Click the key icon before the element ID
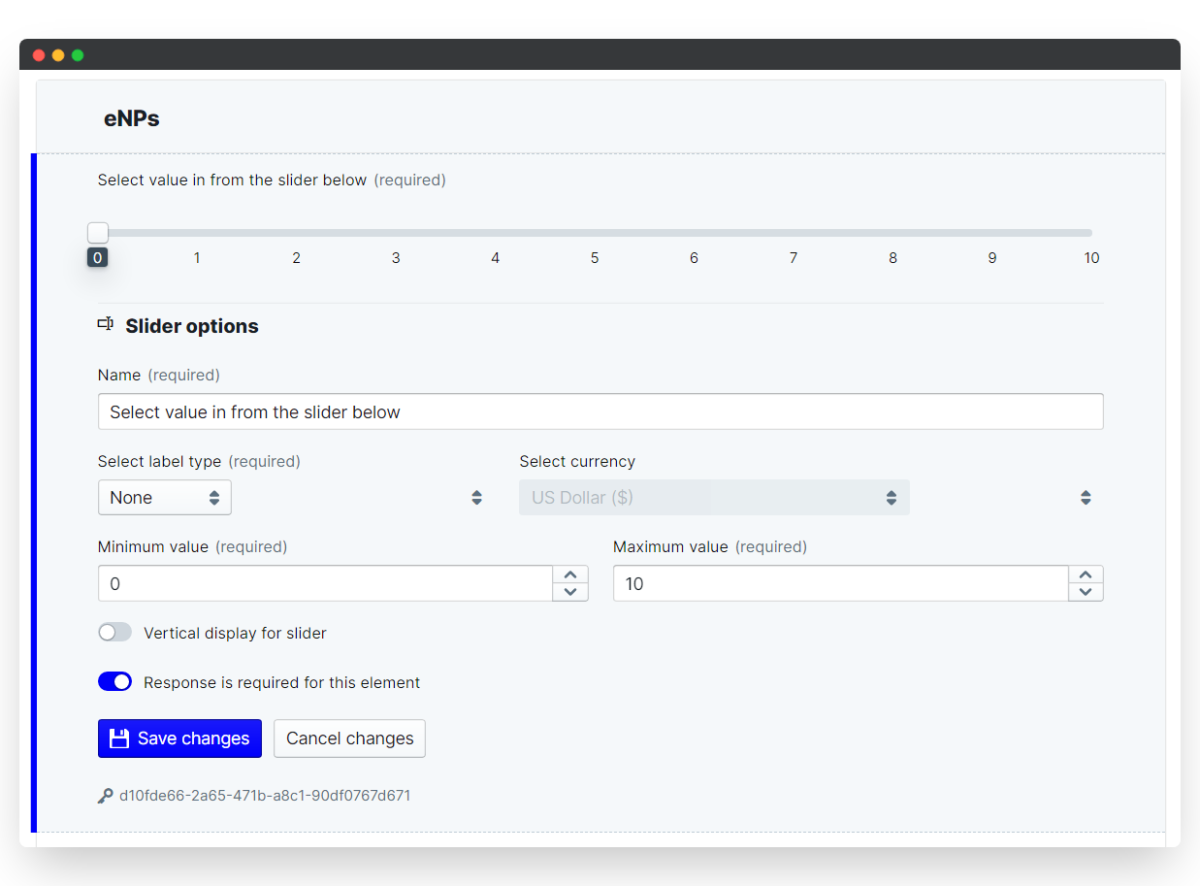The image size is (1200, 886). click(105, 796)
